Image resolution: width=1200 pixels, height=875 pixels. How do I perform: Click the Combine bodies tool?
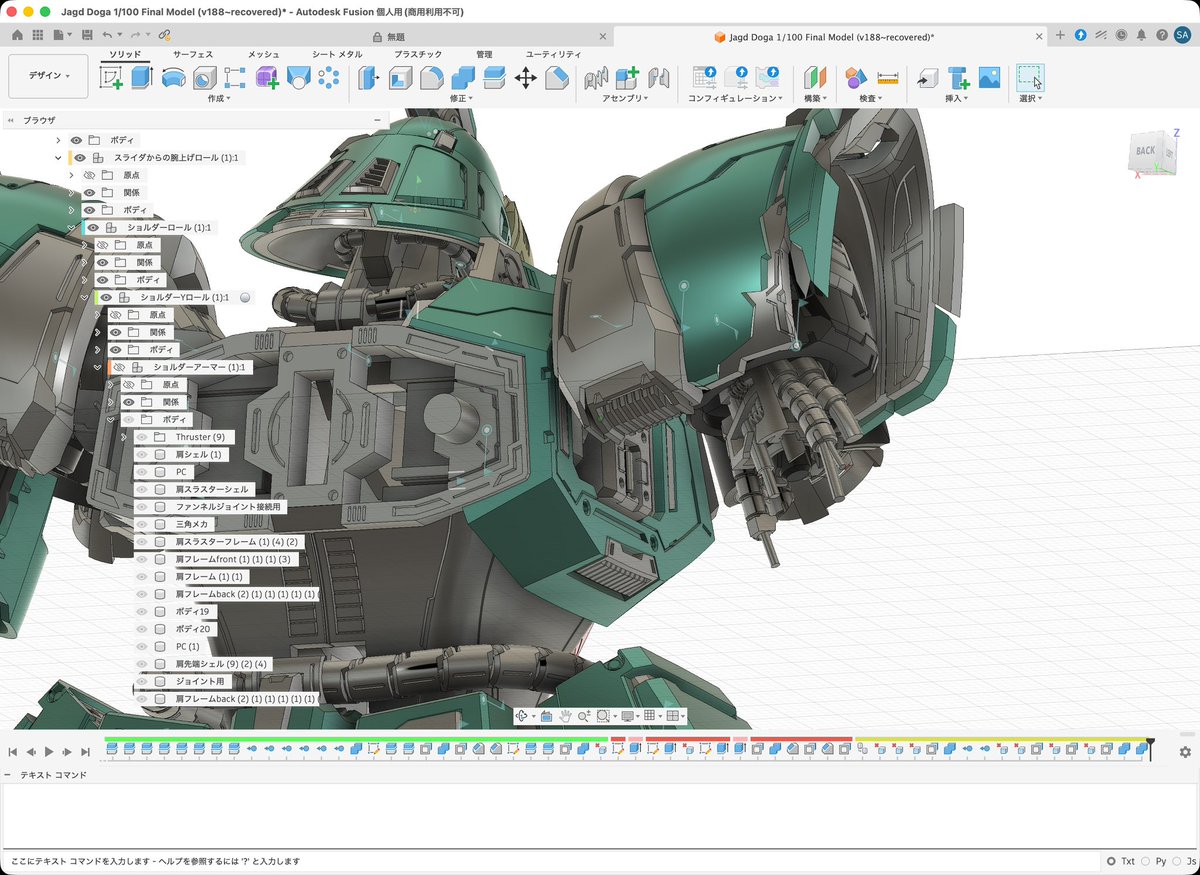pyautogui.click(x=463, y=78)
